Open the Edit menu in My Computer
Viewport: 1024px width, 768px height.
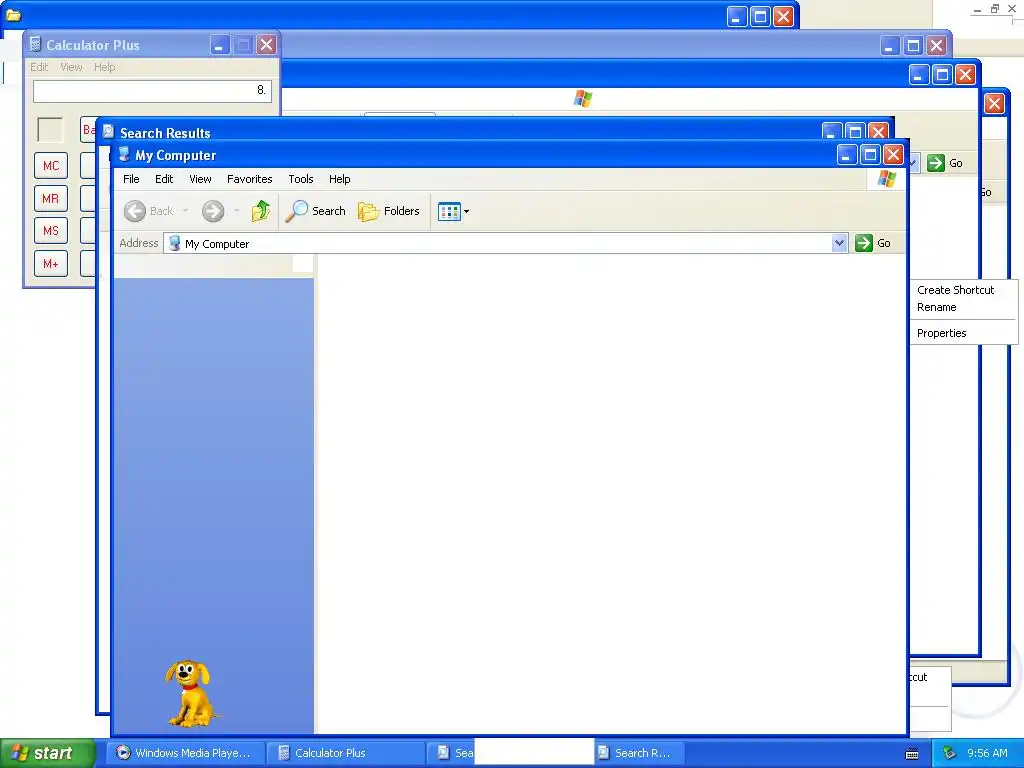click(164, 179)
